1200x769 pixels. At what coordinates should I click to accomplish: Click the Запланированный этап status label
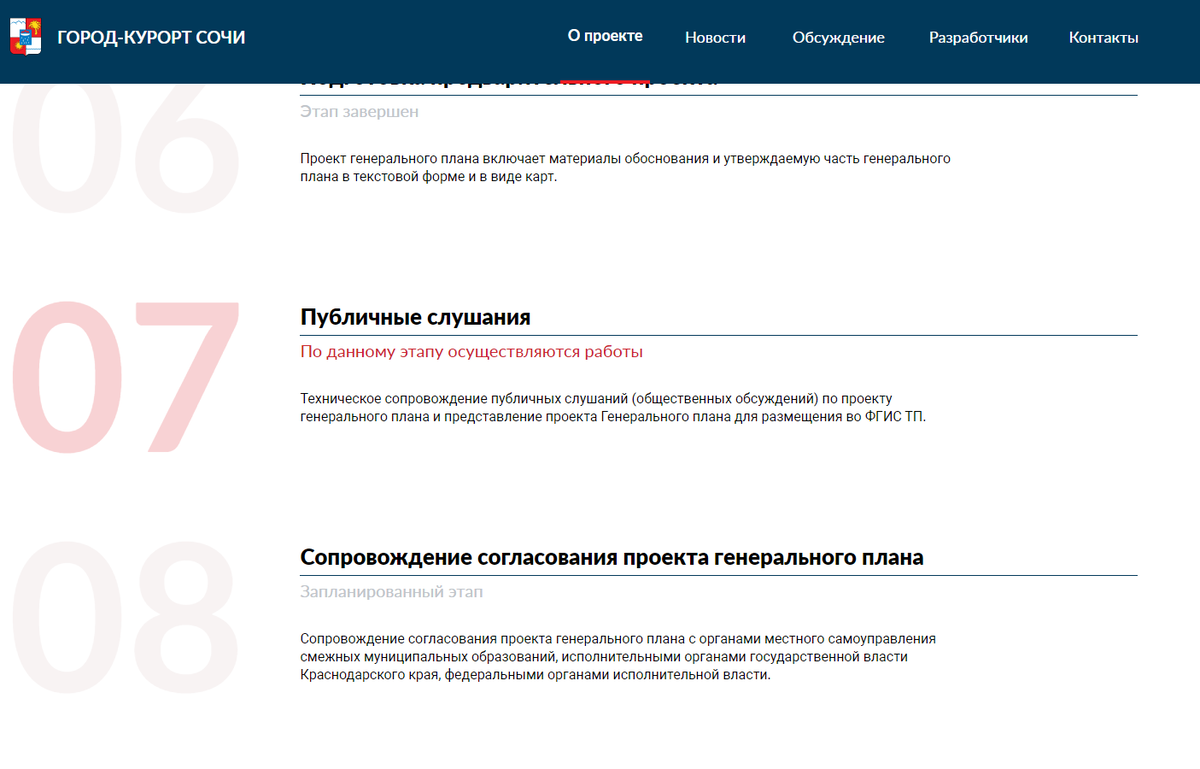pos(391,592)
